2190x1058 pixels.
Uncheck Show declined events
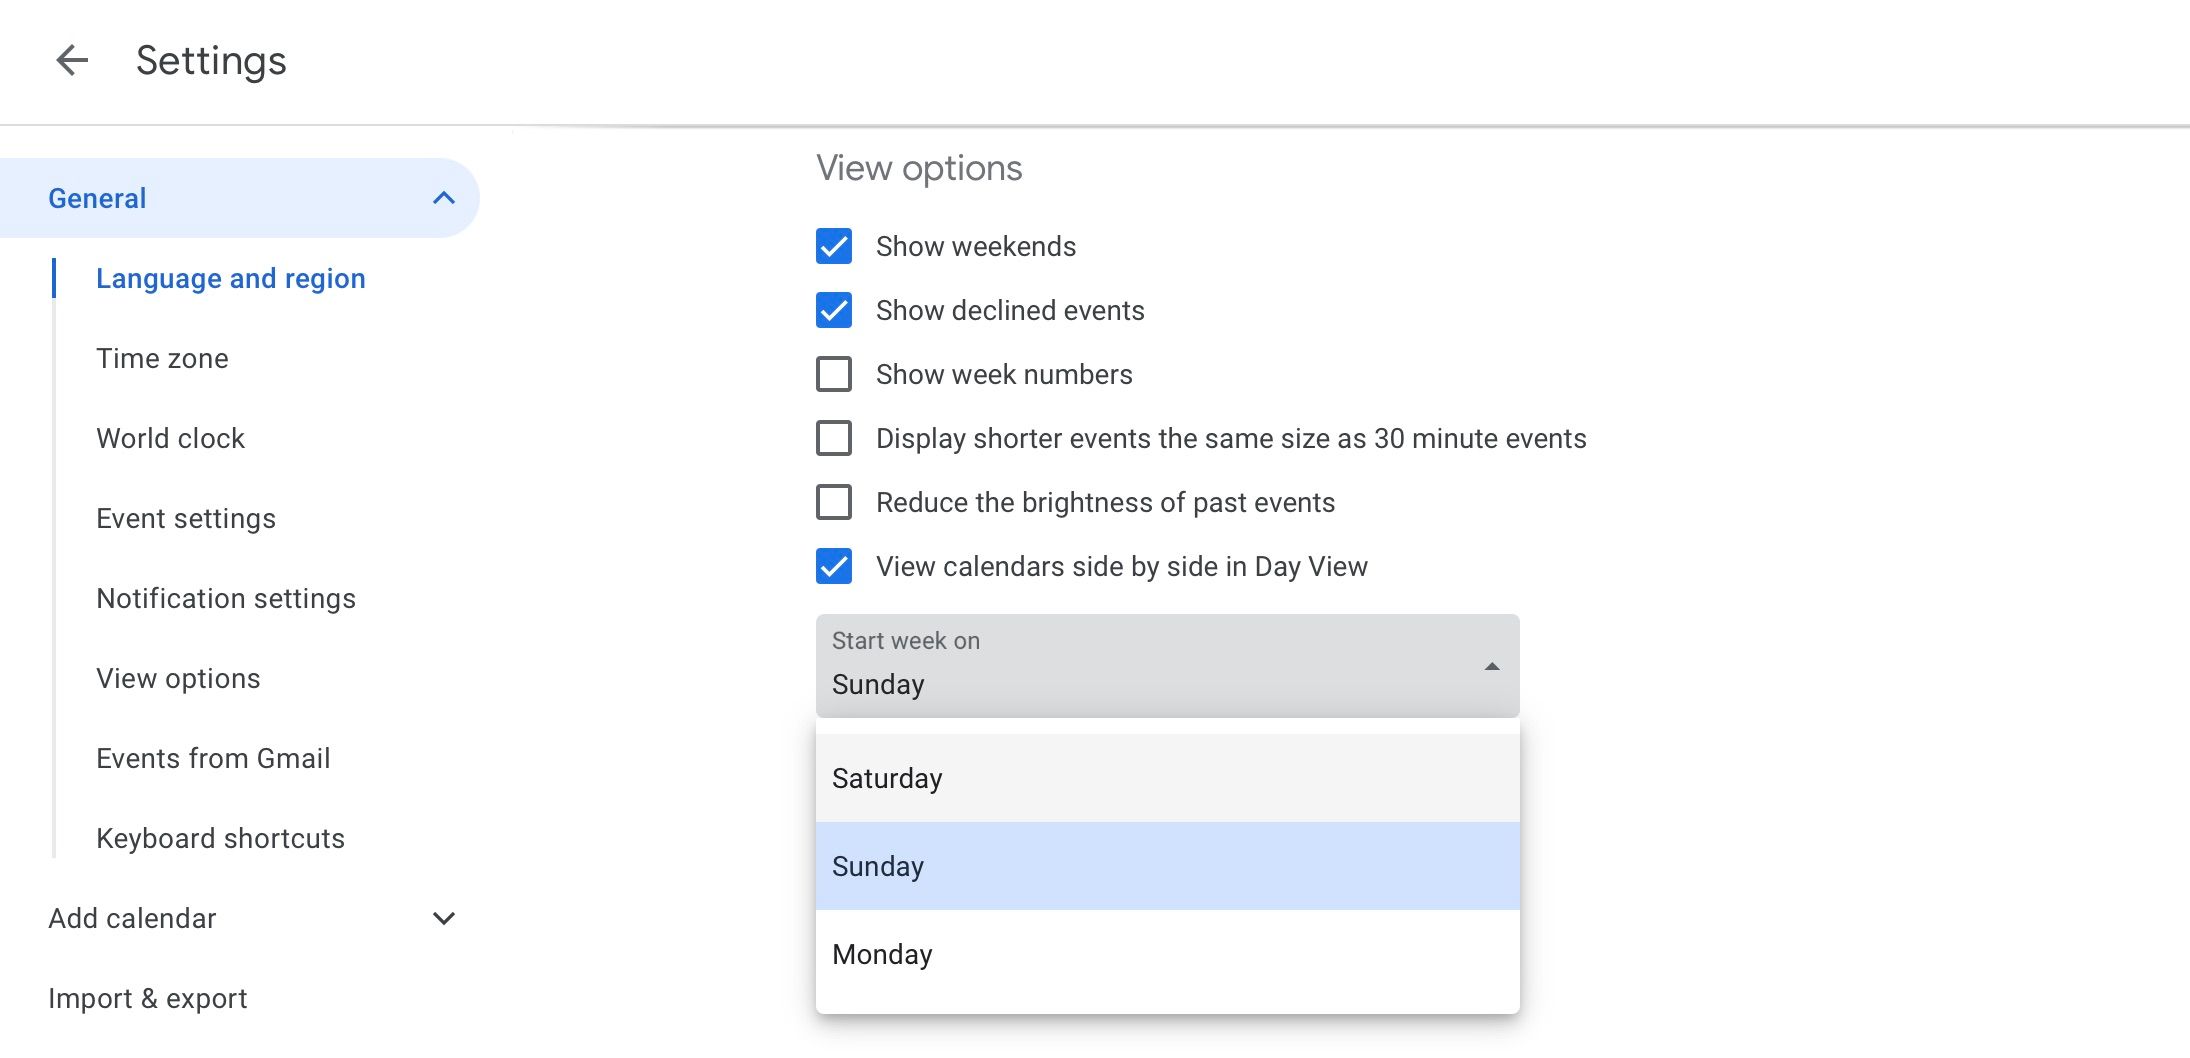pyautogui.click(x=833, y=310)
